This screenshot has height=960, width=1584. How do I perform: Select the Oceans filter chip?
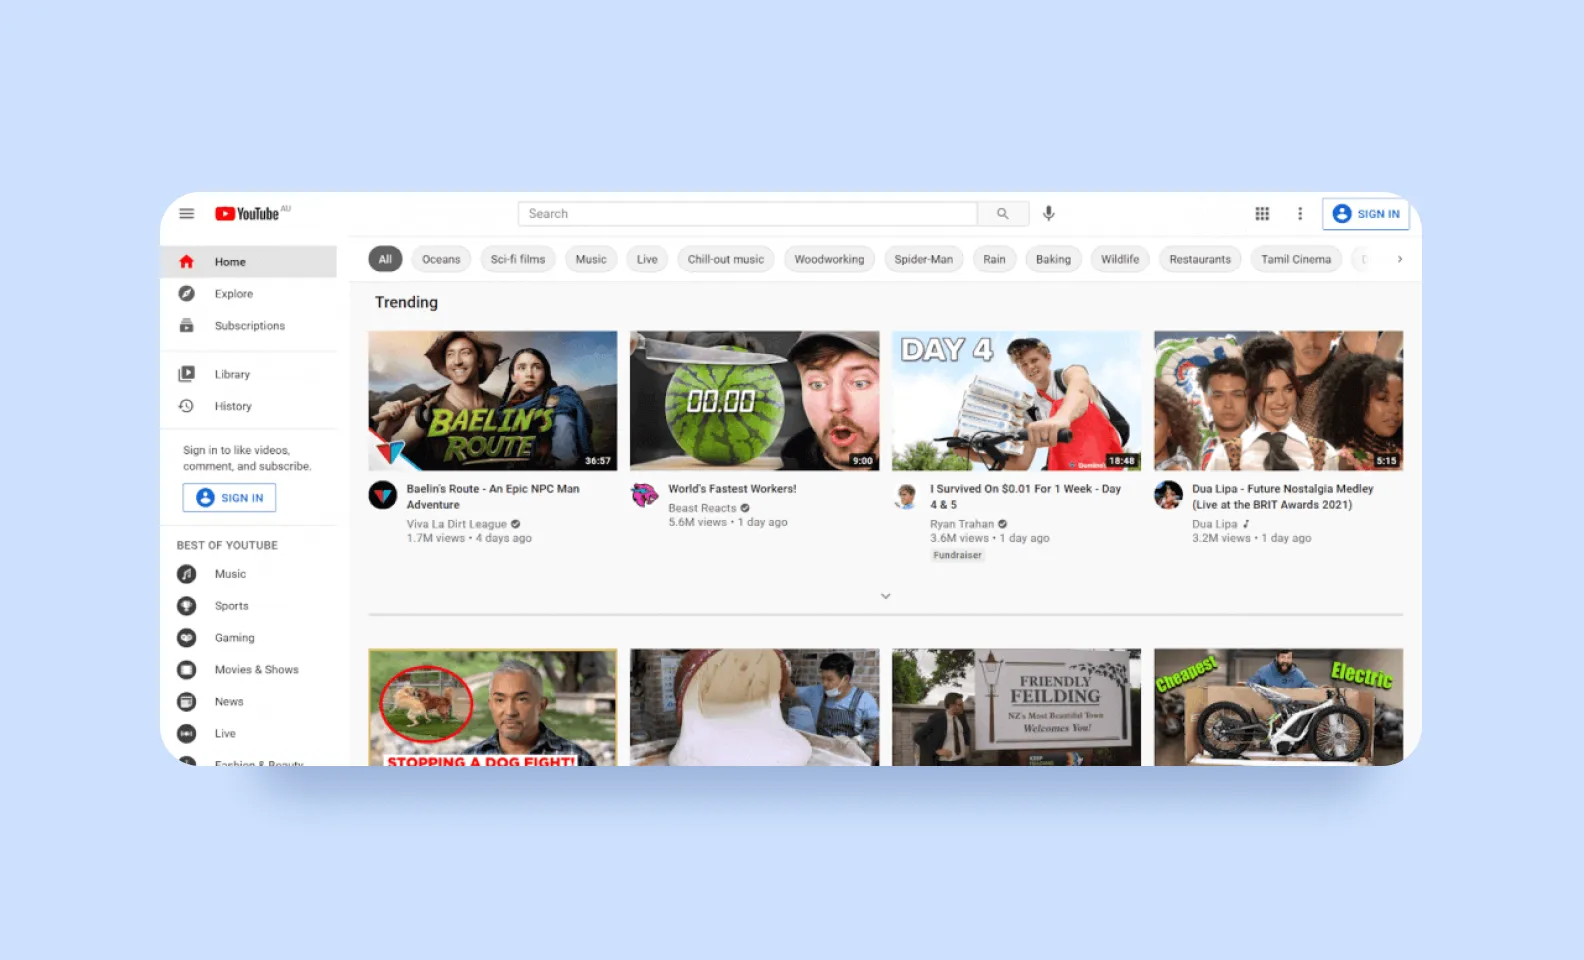(x=441, y=259)
